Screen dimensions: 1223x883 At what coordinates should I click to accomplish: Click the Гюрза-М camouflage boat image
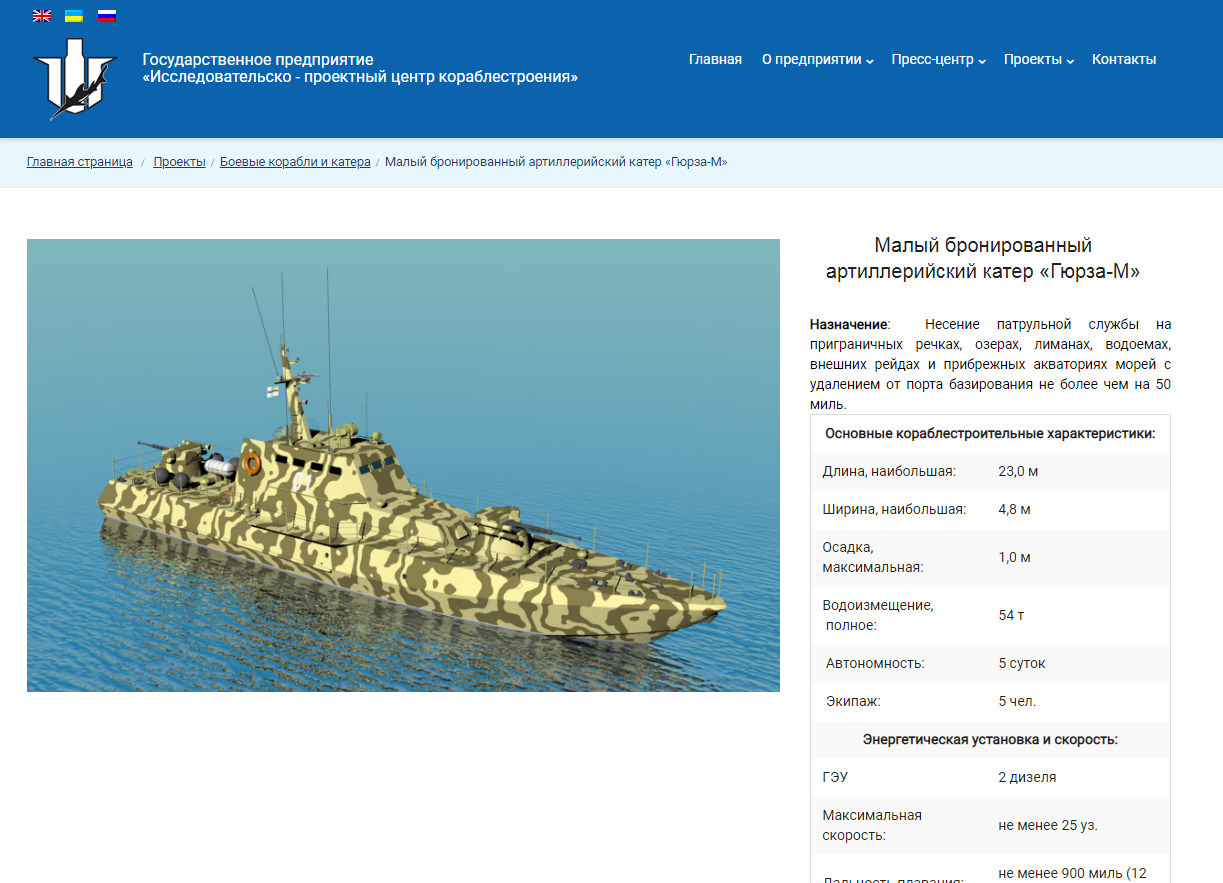pos(403,465)
